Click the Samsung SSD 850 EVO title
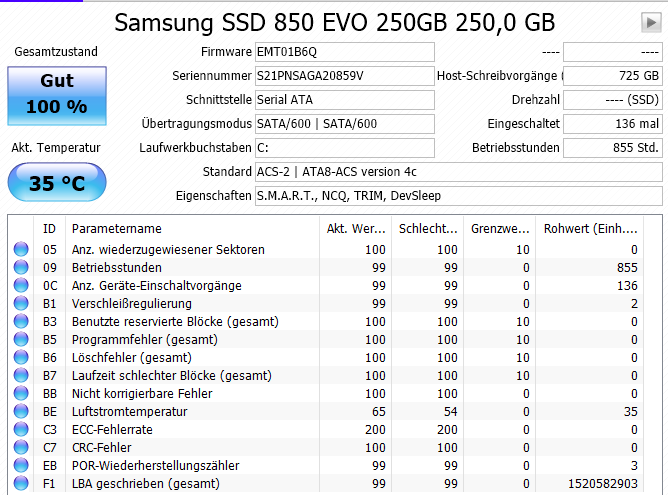 tap(334, 22)
